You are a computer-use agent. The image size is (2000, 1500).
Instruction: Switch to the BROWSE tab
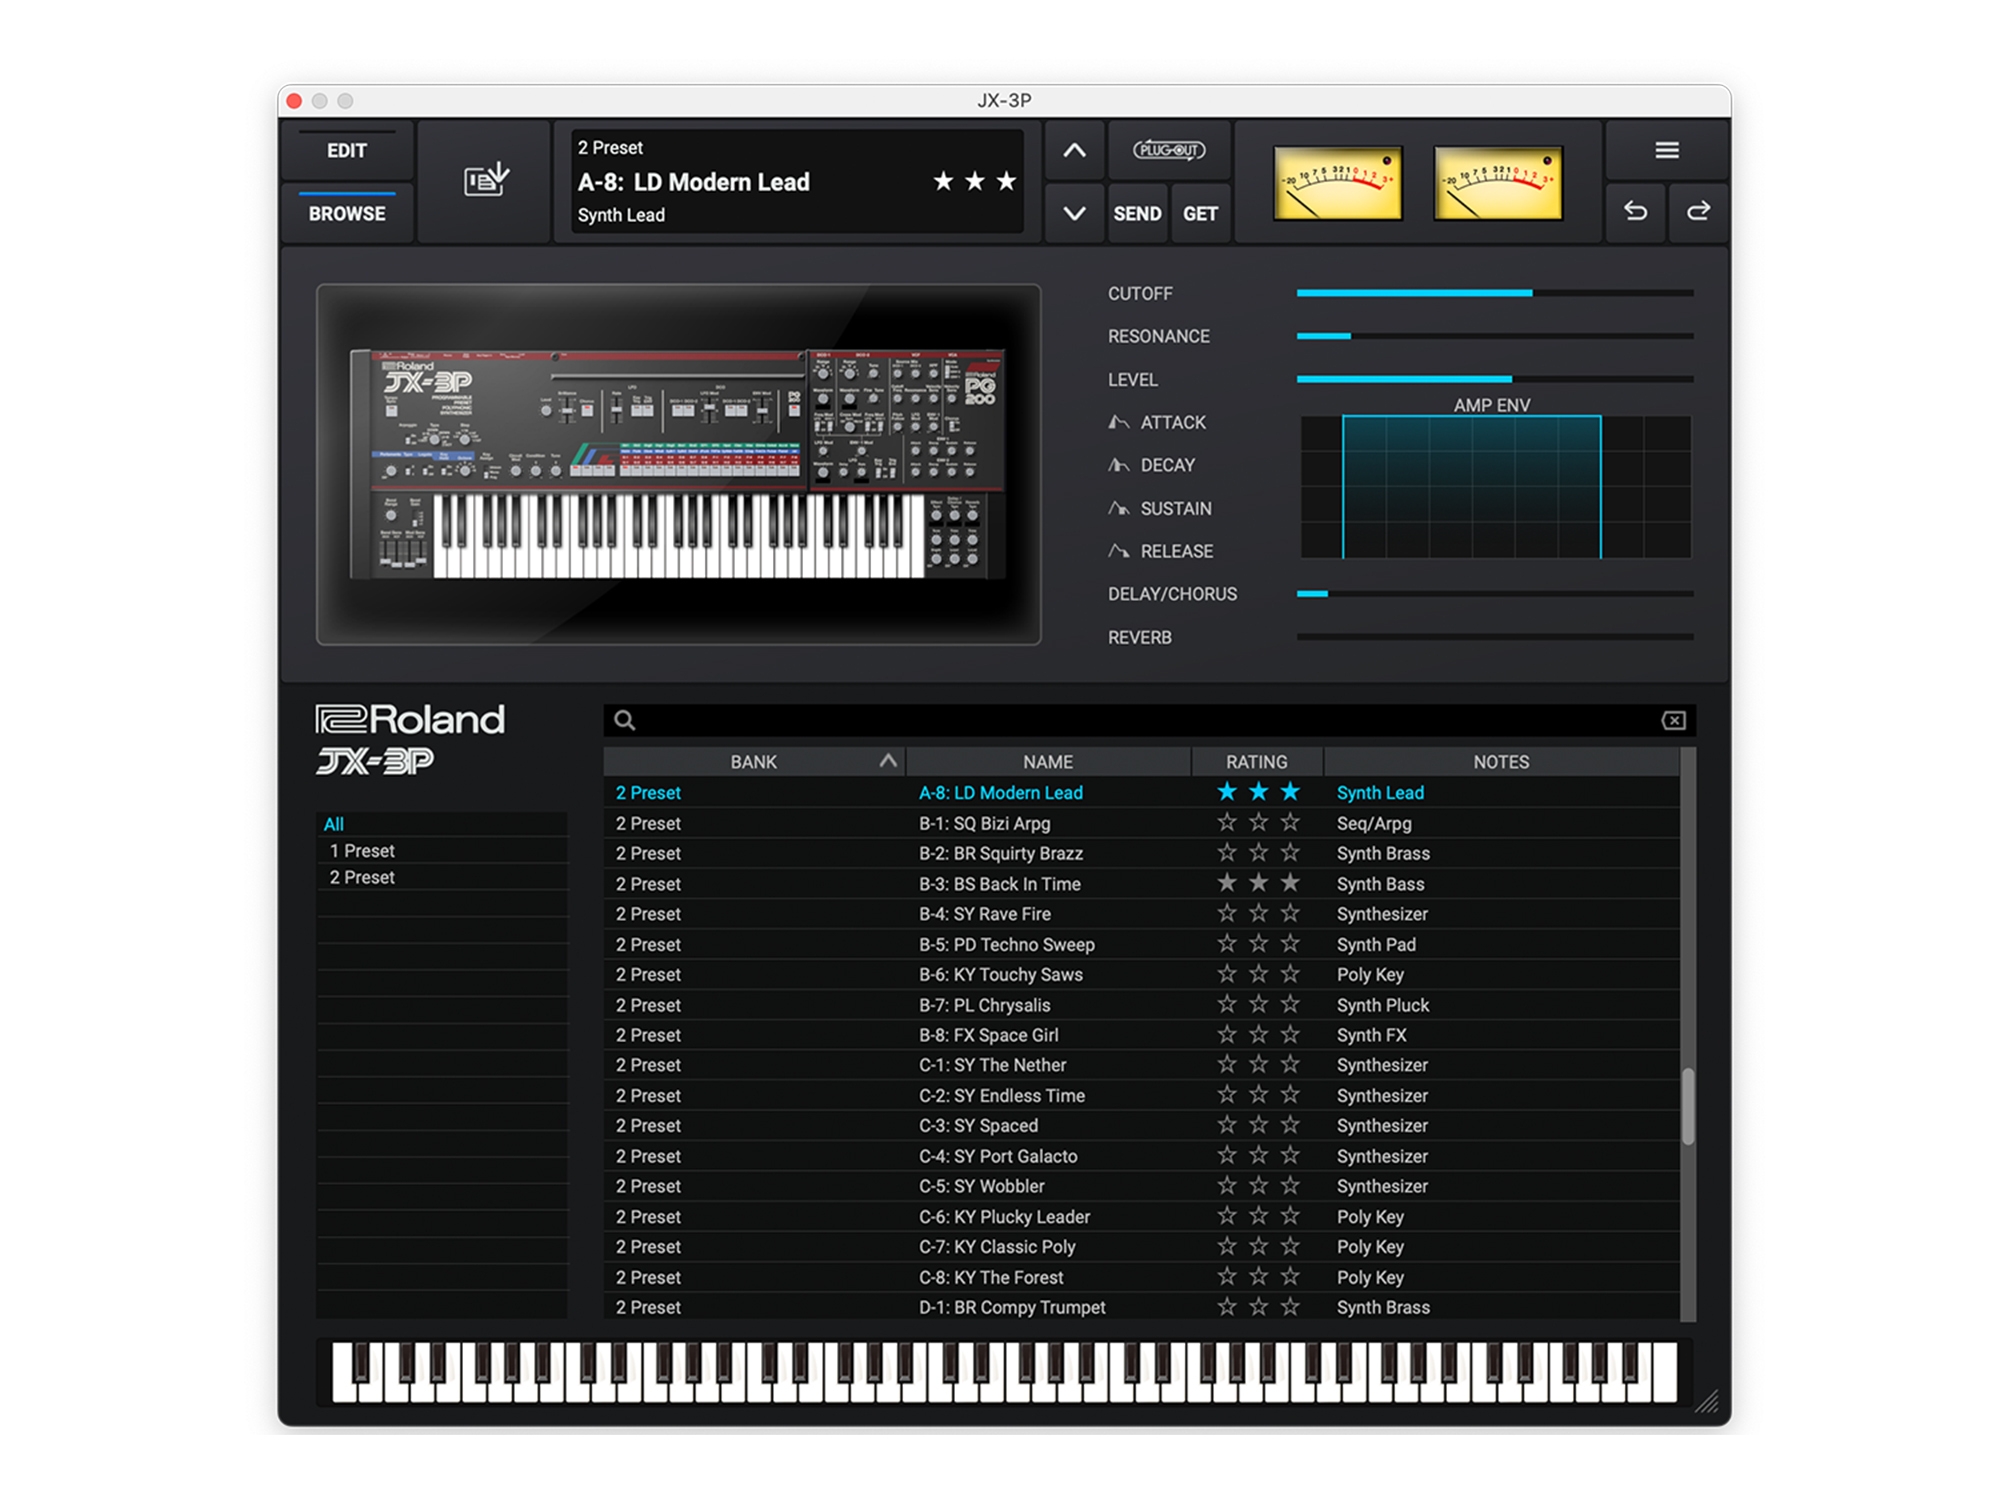click(x=347, y=213)
